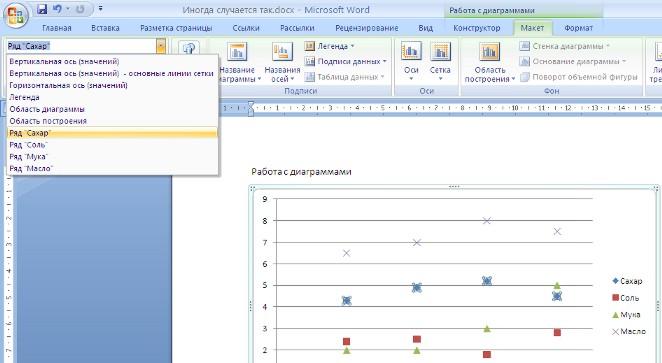Switch to the Вид tab
Image resolution: width=662 pixels, height=363 pixels.
pos(426,28)
